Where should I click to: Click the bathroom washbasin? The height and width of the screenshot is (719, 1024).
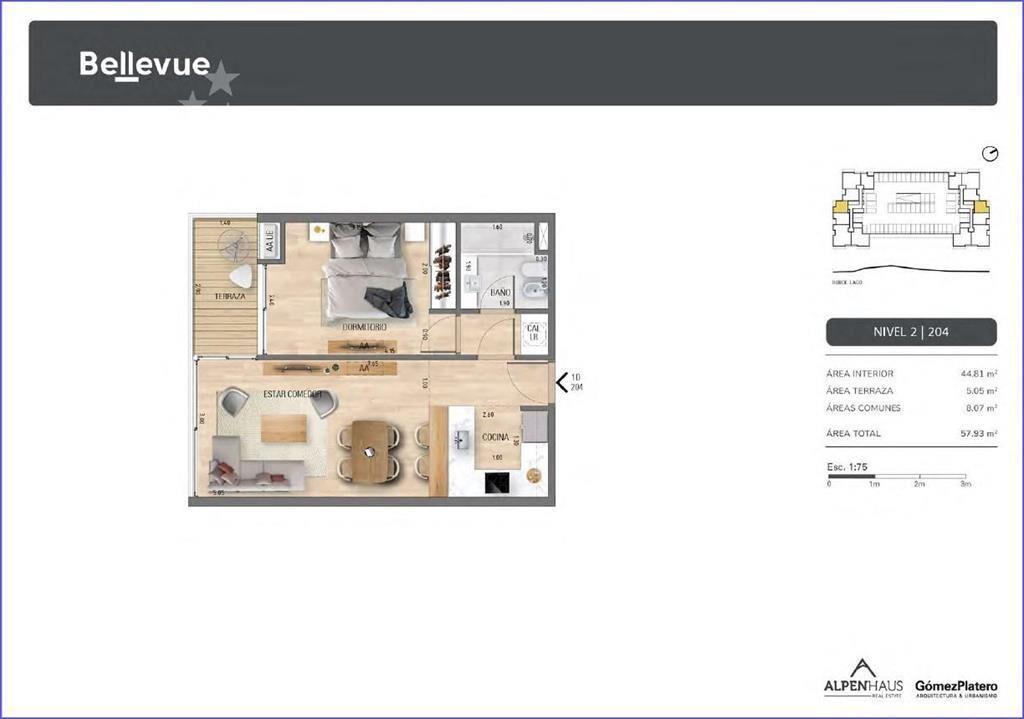472,283
